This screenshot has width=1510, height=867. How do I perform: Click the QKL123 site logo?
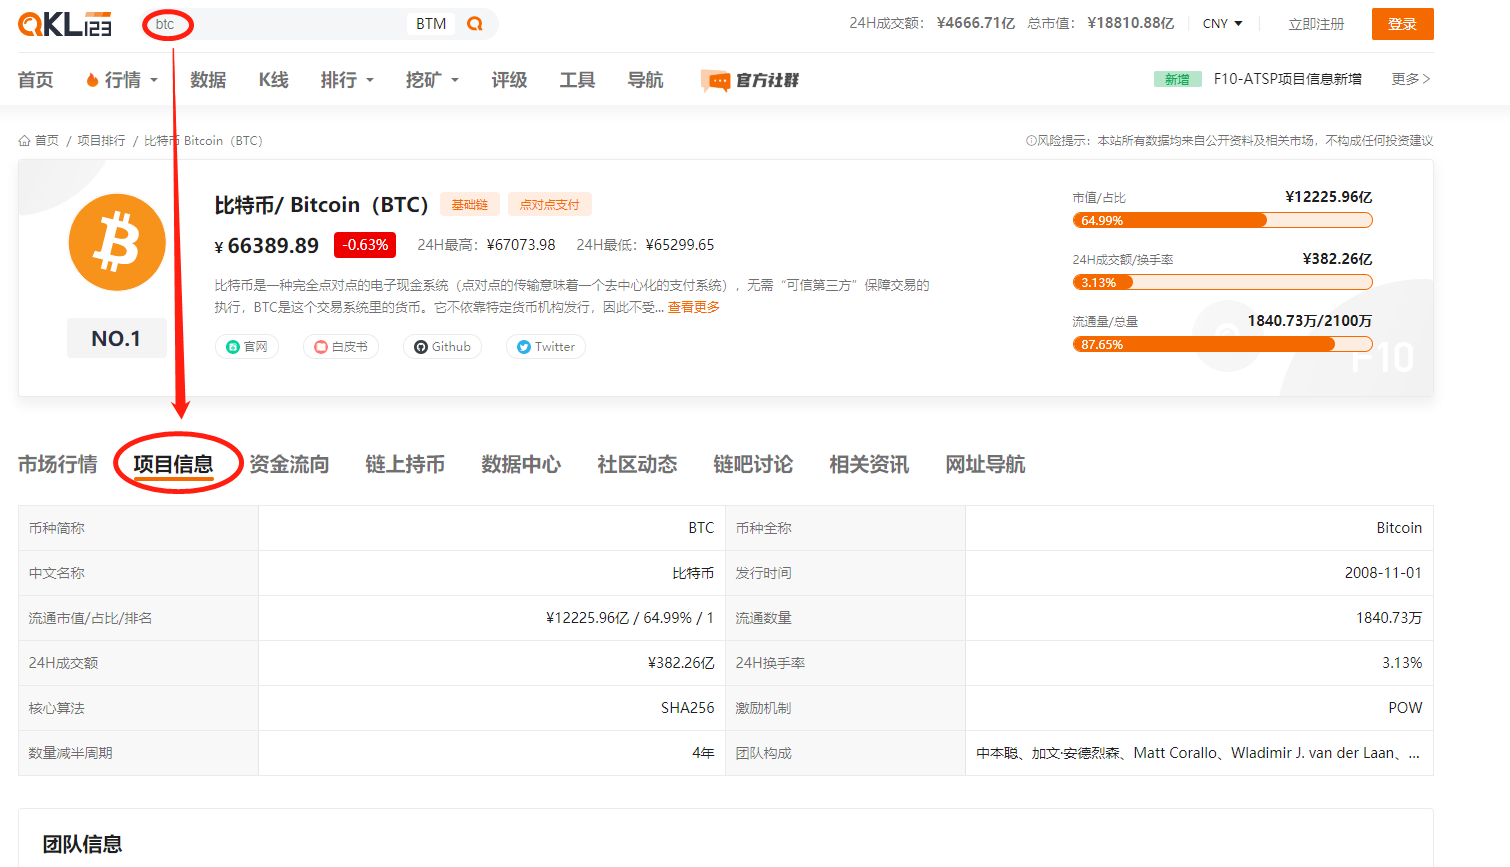click(65, 24)
